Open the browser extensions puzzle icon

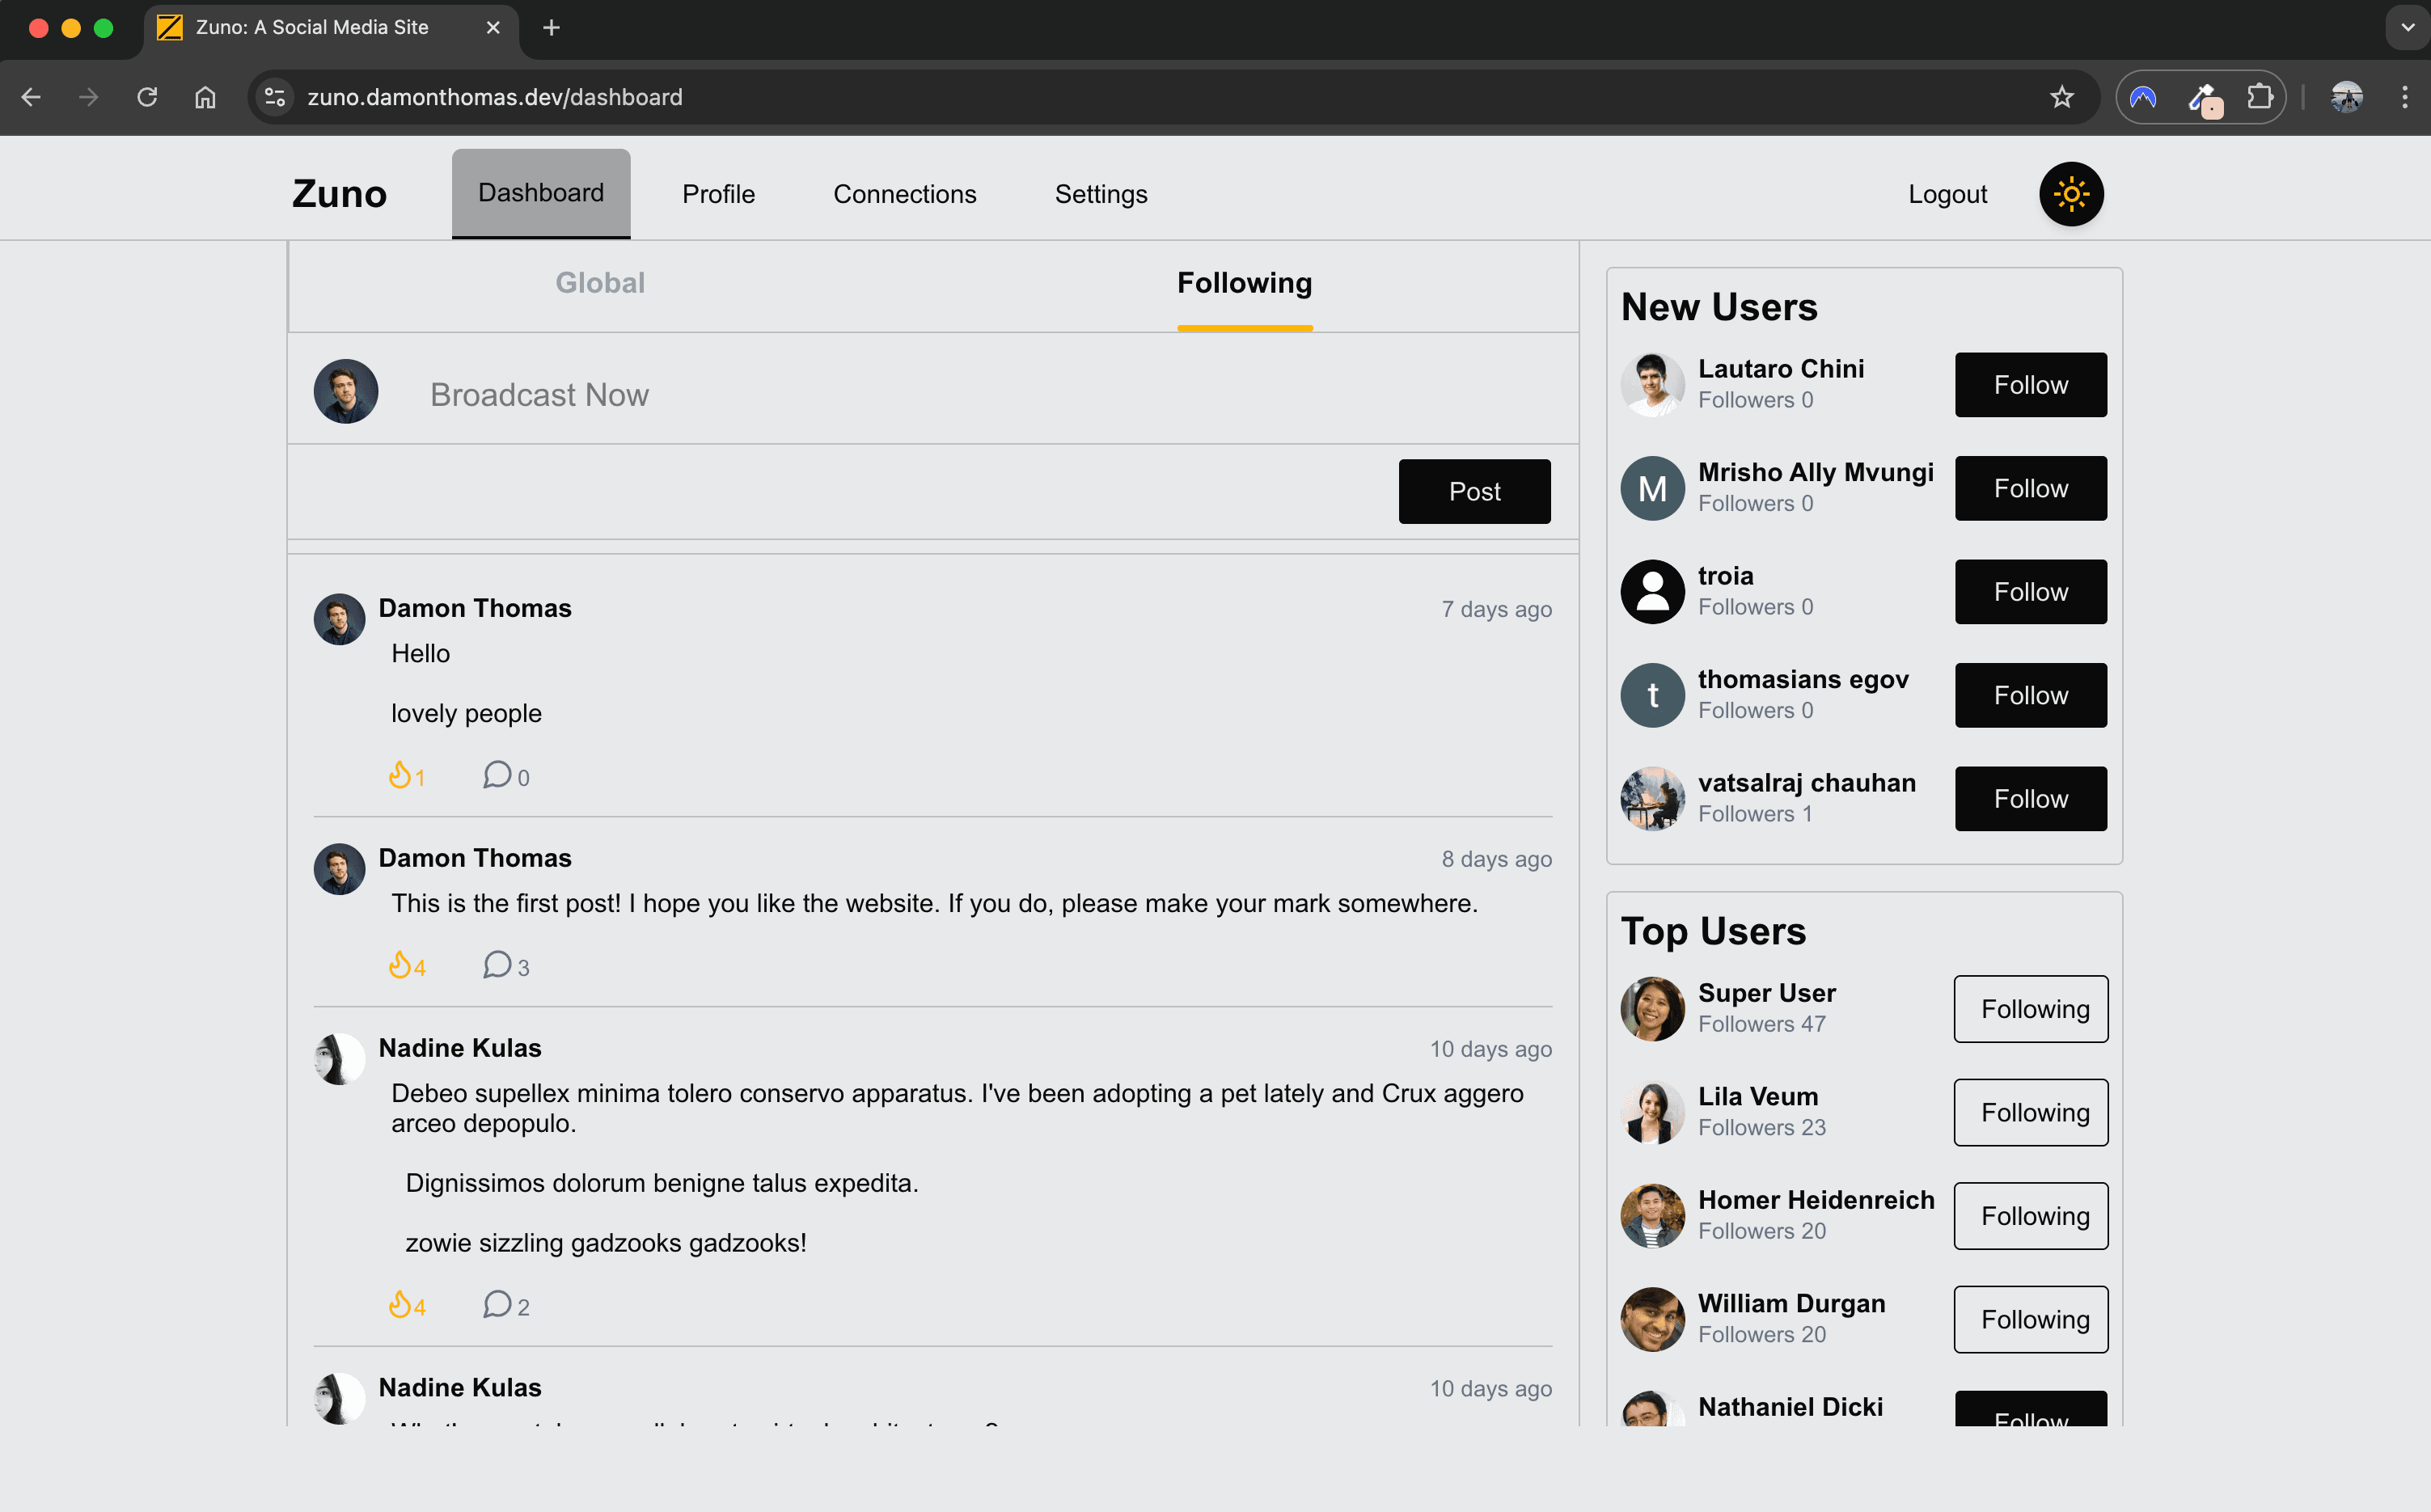click(2259, 97)
